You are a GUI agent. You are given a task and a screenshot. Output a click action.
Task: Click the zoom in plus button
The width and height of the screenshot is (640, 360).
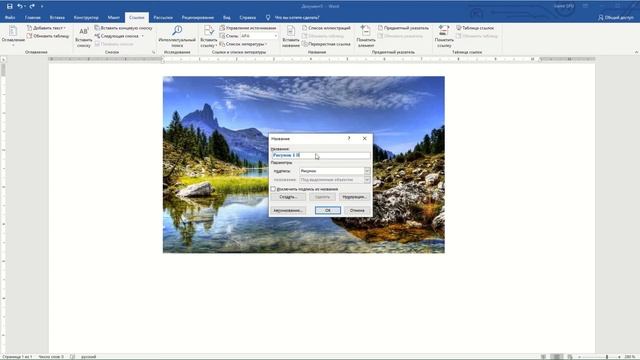[619, 357]
